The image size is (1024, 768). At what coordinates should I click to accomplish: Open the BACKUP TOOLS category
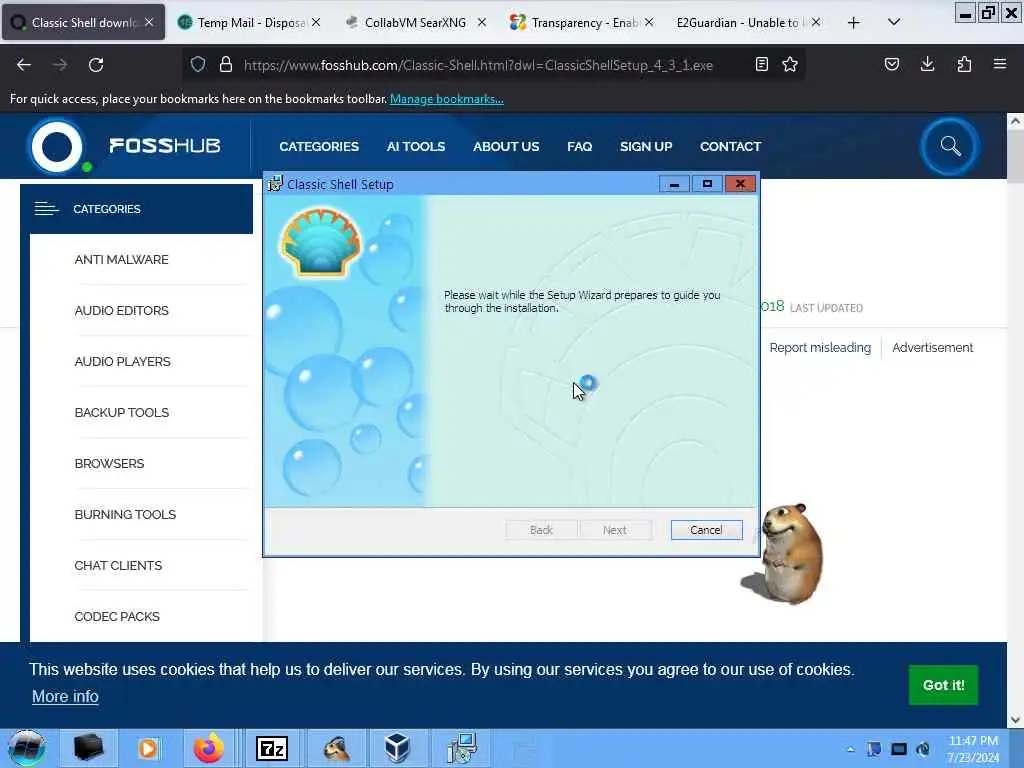[x=121, y=413]
